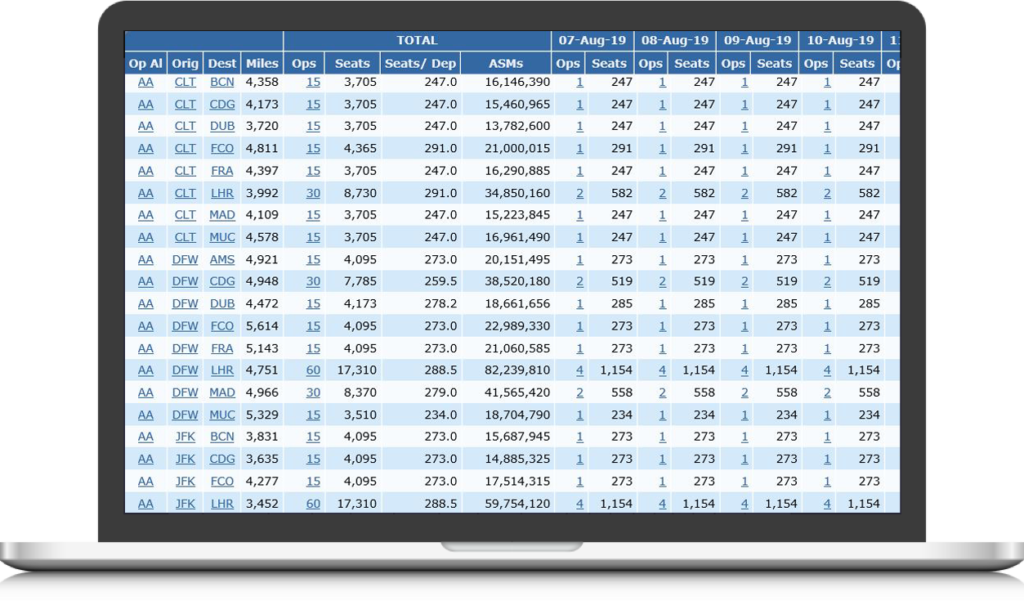Click total Ops 60 for JFK-LHR

coord(313,504)
